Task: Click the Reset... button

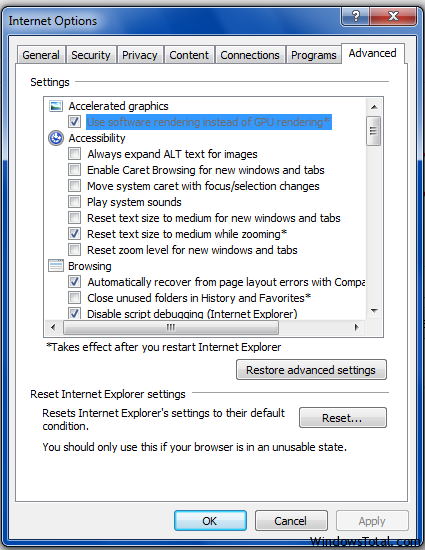Action: pos(343,418)
